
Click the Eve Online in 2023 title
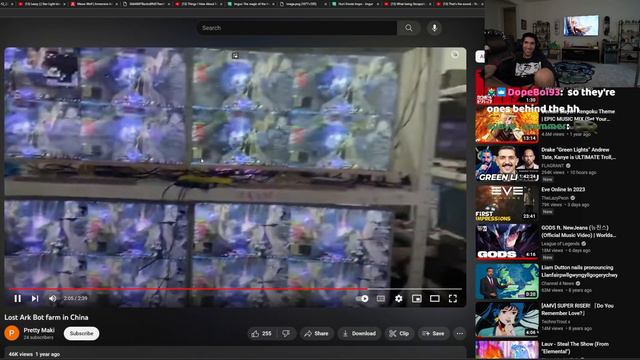(563, 189)
